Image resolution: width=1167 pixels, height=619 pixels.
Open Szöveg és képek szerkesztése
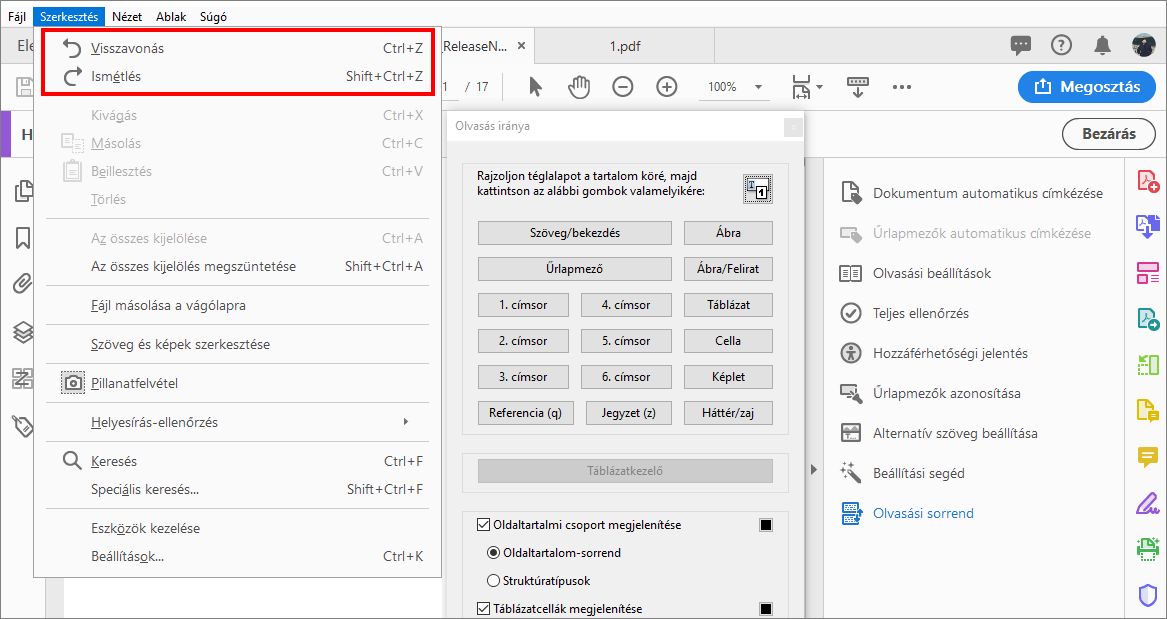[x=237, y=344]
